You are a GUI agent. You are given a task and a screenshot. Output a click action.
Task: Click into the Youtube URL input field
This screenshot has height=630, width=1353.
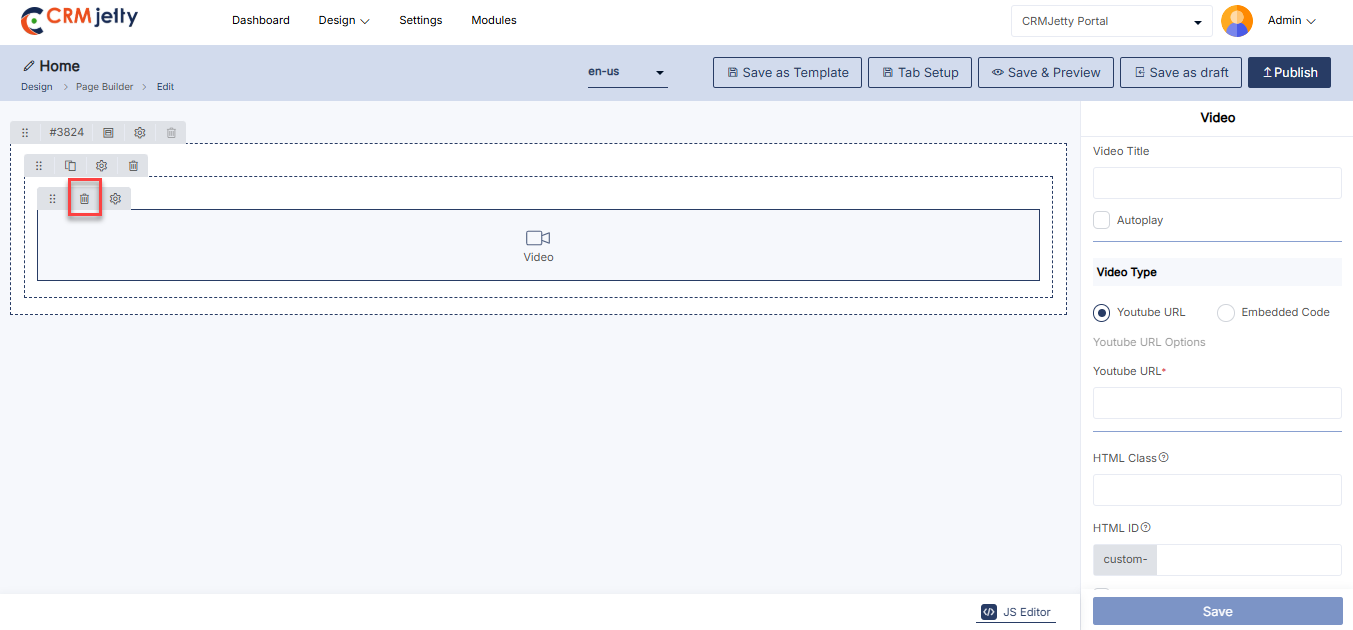(1217, 403)
